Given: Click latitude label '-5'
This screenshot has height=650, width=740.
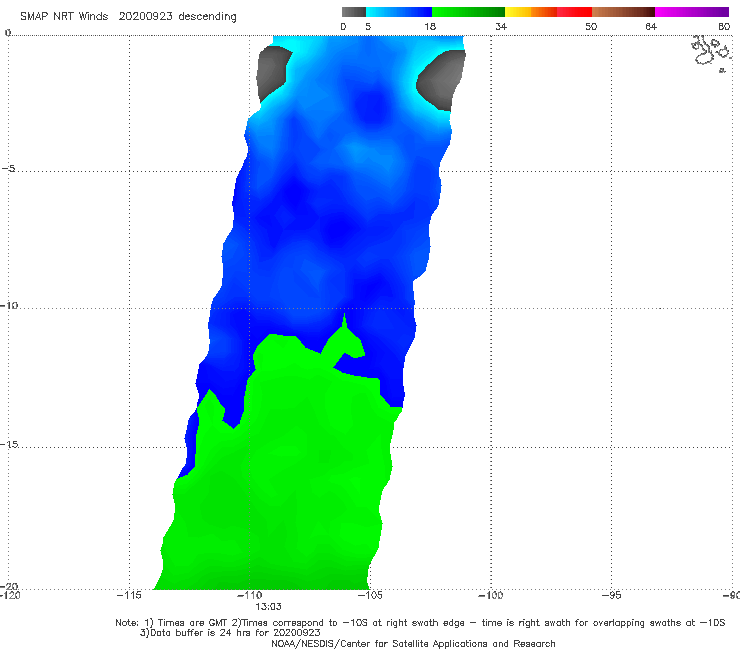Looking at the screenshot, I should (x=8, y=169).
